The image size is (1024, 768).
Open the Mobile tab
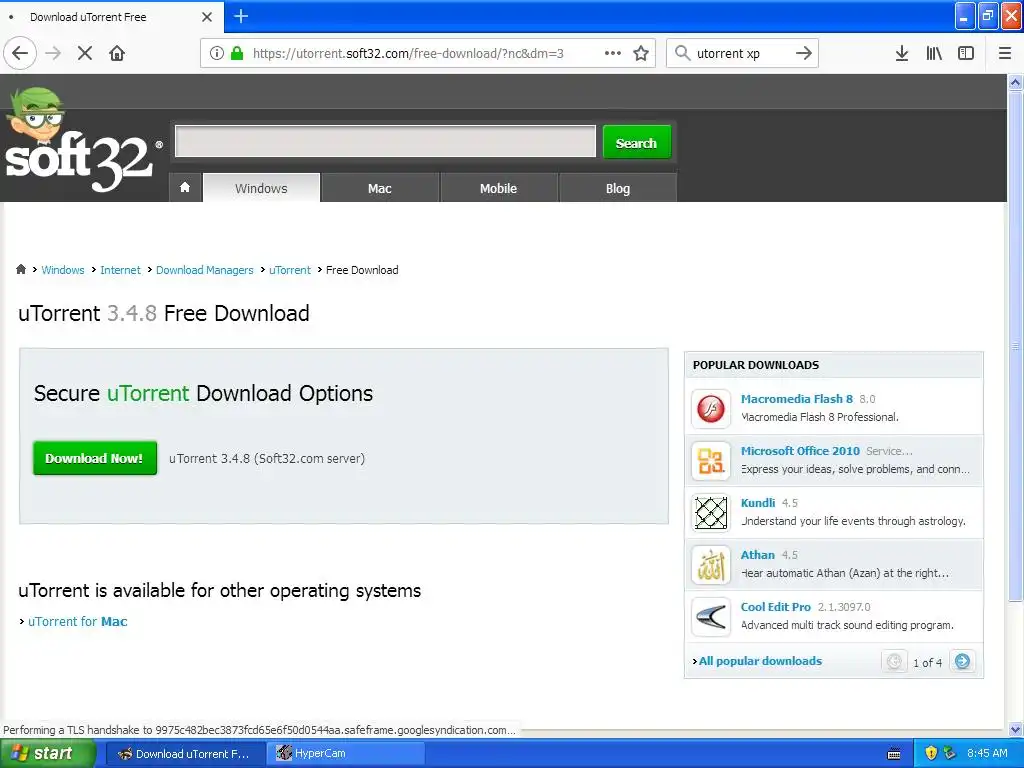pyautogui.click(x=498, y=188)
